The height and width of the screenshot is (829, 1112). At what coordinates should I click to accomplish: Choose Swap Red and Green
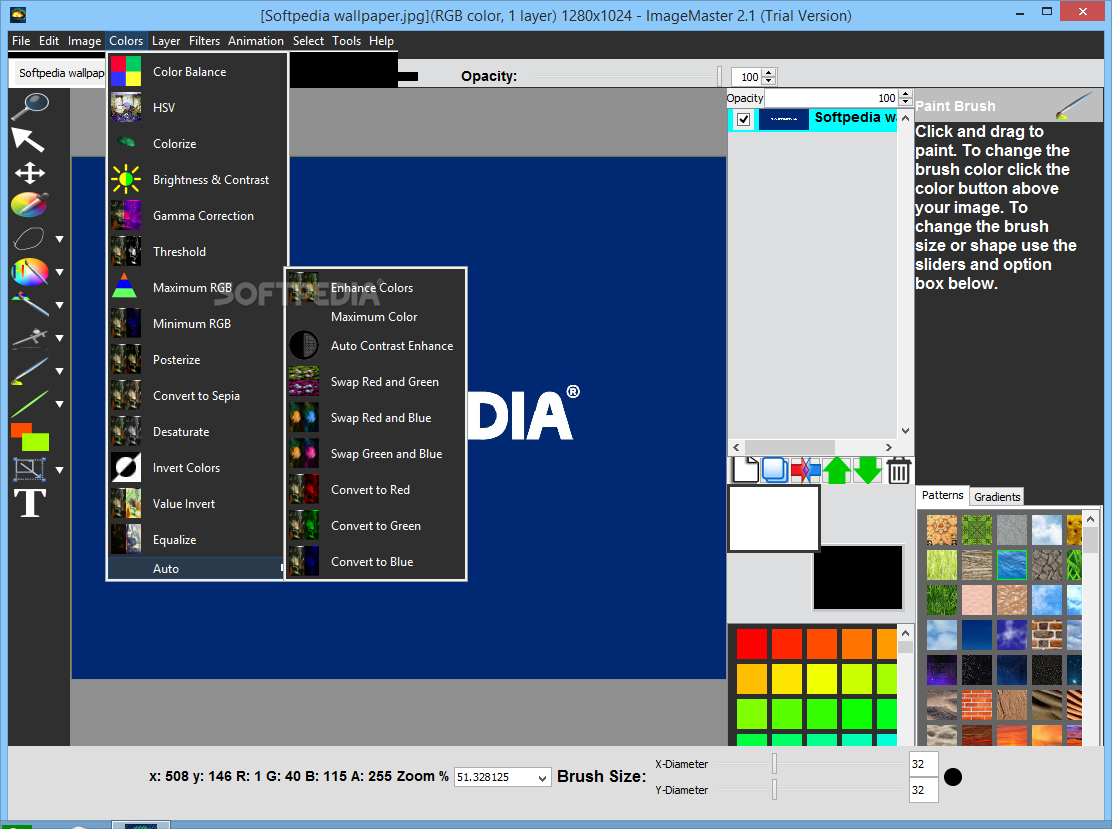pos(375,382)
